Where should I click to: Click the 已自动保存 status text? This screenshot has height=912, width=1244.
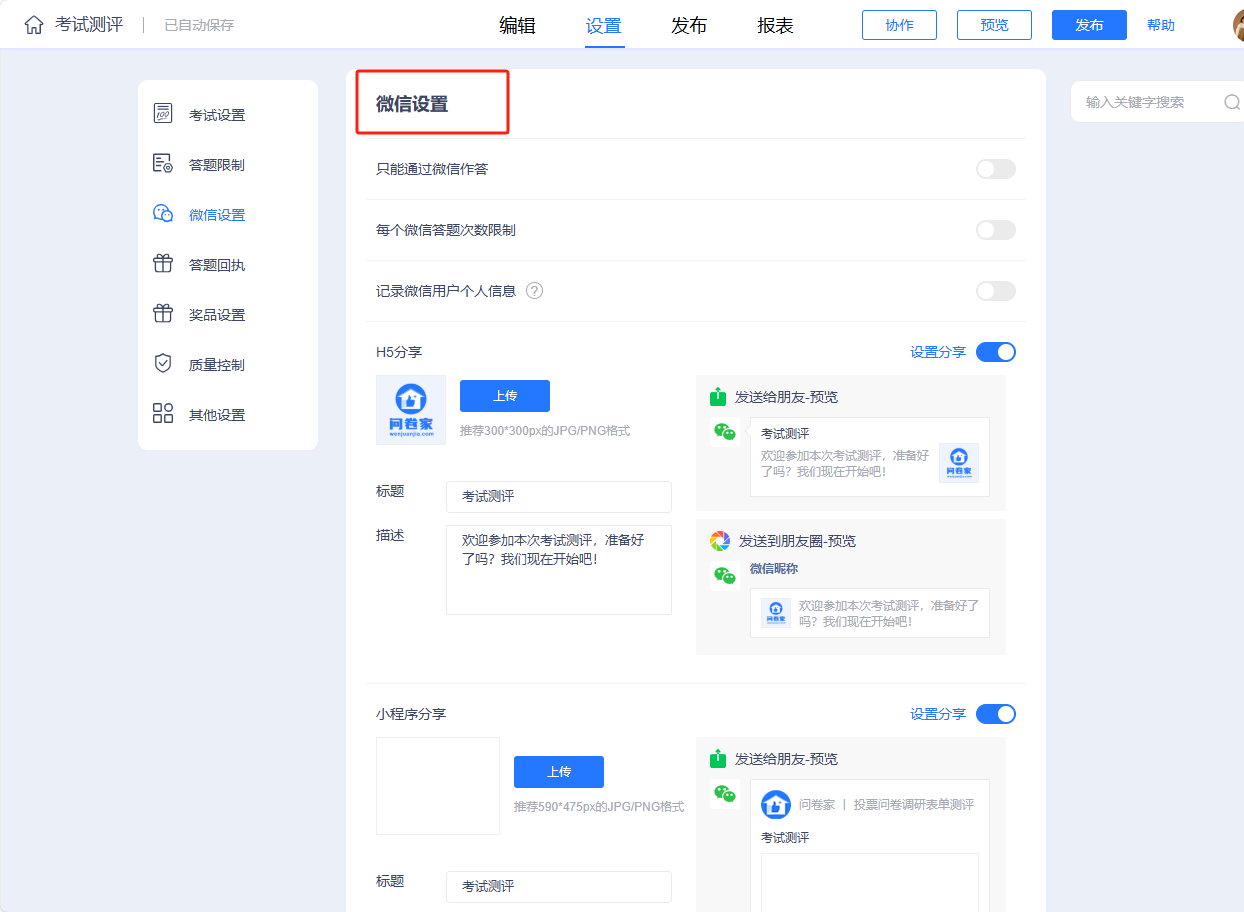tap(199, 25)
